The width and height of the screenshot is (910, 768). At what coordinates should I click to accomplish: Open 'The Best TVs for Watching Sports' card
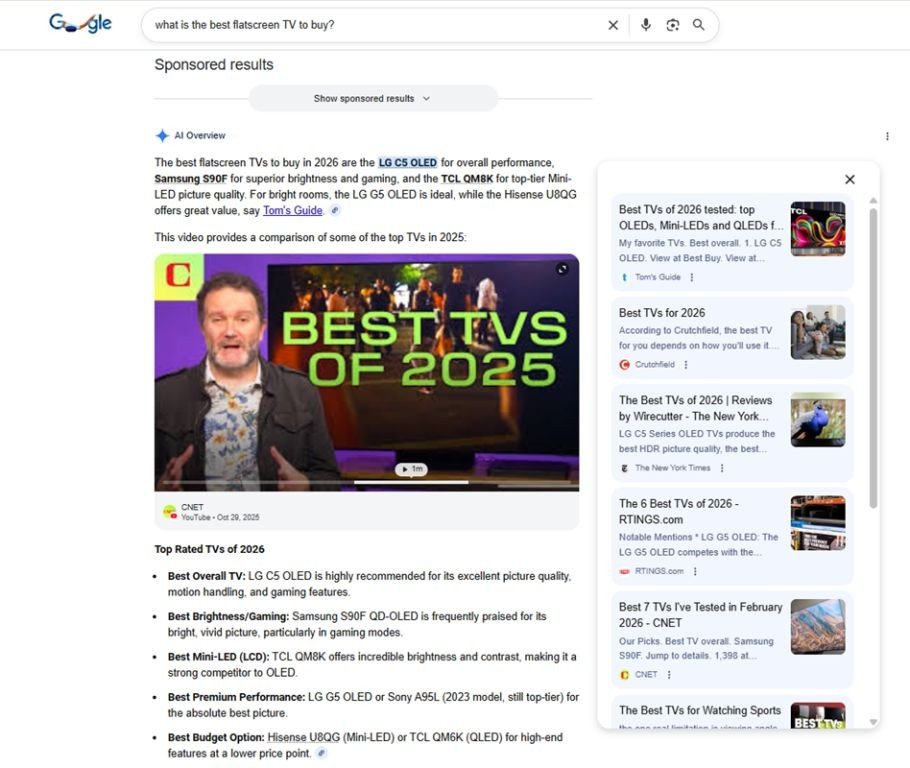[x=732, y=712]
